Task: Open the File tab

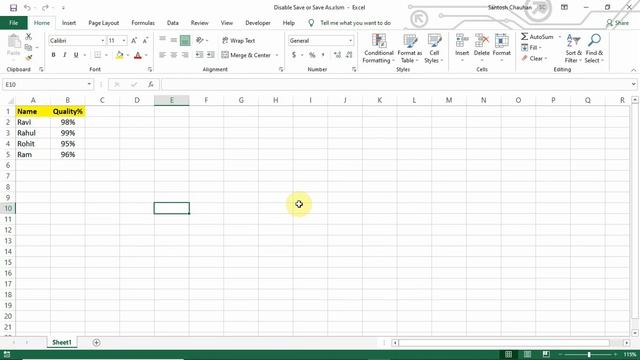Action: tap(13, 23)
